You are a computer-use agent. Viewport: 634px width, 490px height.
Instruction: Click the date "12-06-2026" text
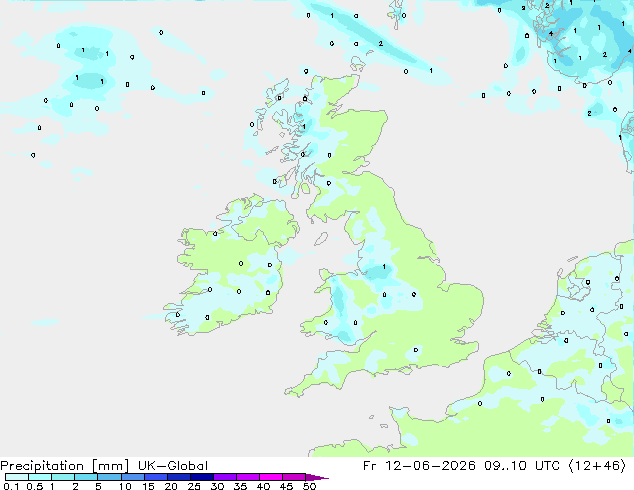(x=430, y=466)
